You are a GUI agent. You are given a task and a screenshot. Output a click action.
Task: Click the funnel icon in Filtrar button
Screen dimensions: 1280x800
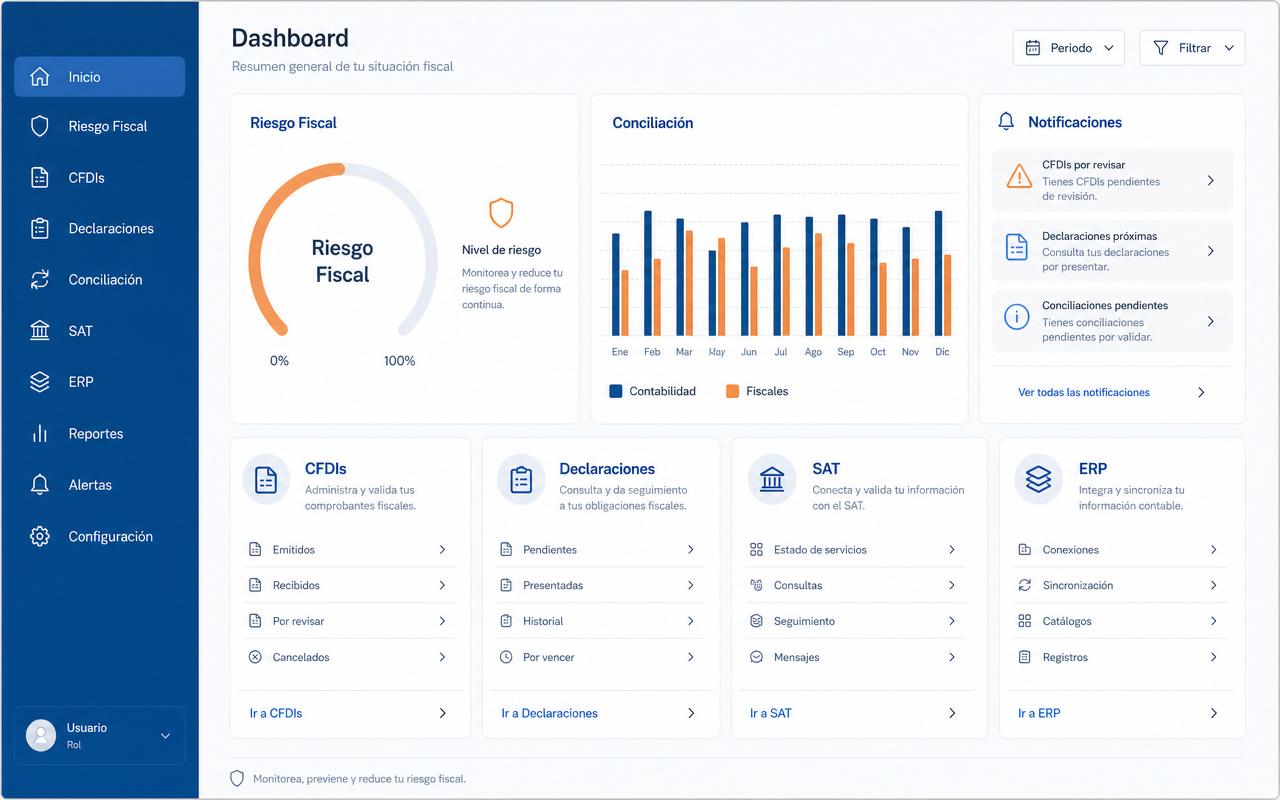[x=1161, y=48]
